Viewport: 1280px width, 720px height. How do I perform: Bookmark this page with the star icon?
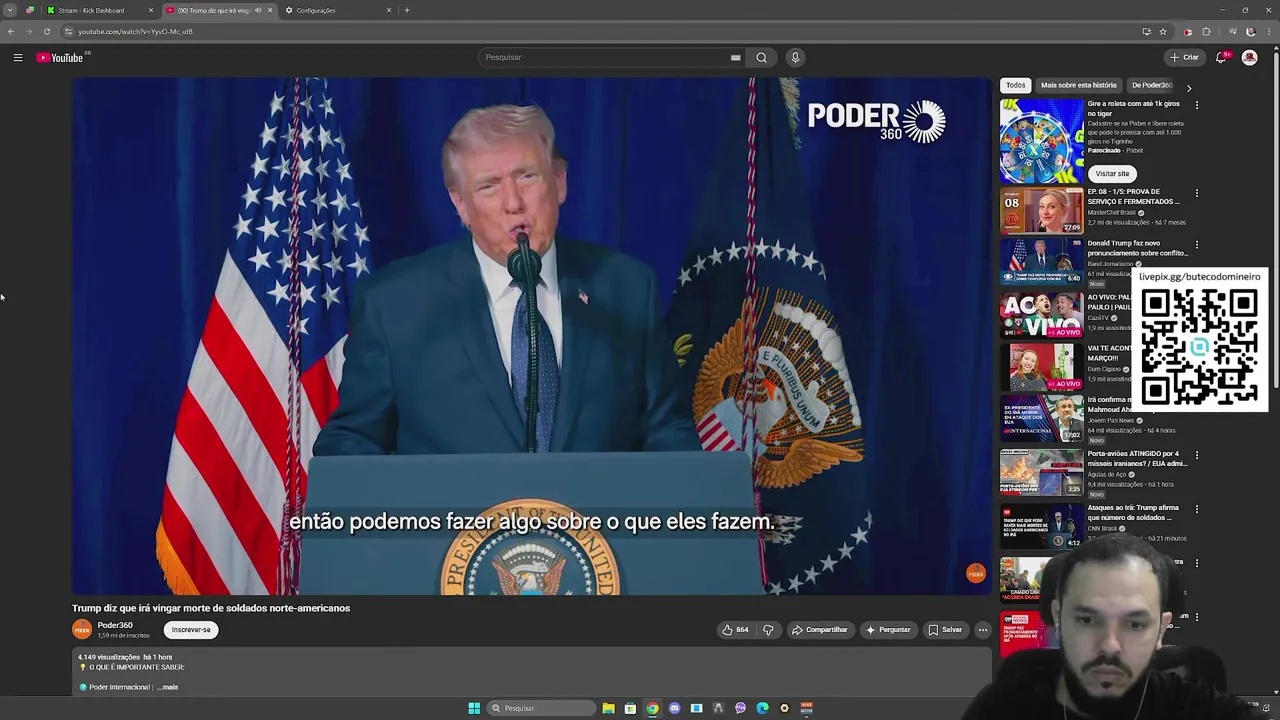(1163, 31)
